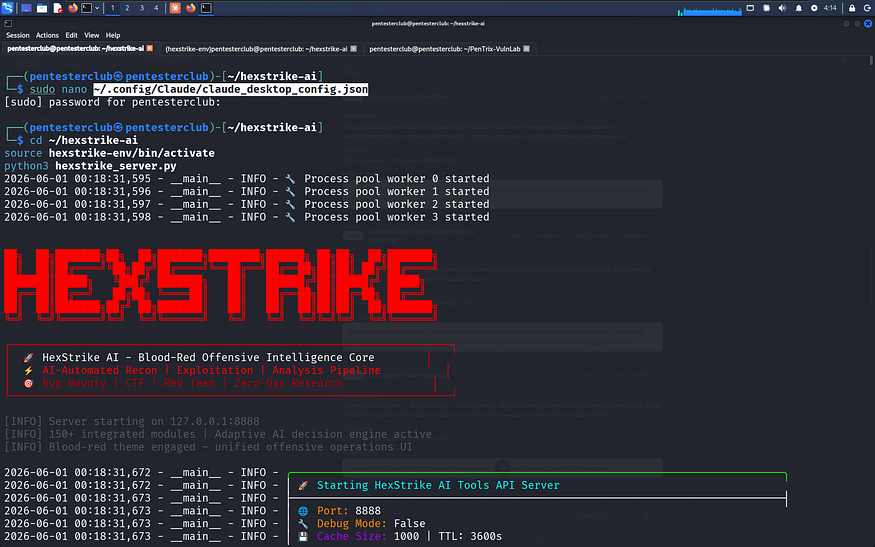Switch to workspace 3

coord(142,8)
